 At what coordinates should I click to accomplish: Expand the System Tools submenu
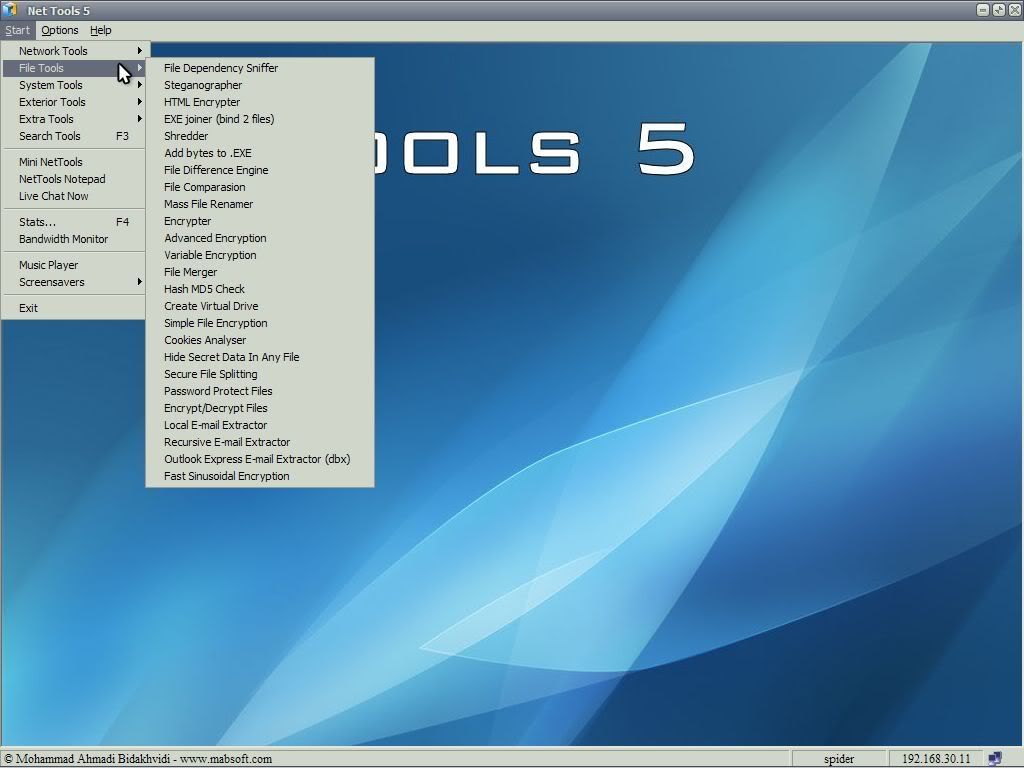pyautogui.click(x=74, y=85)
